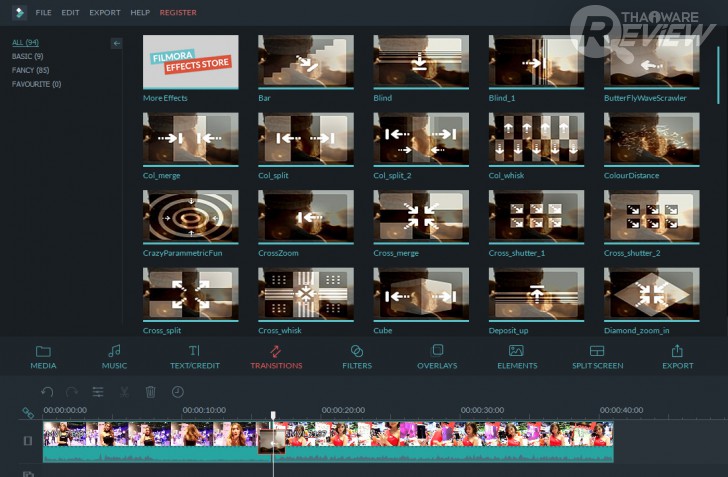Viewport: 728px width, 477px height.
Task: Collapse the category sidebar with back arrow
Action: [117, 43]
